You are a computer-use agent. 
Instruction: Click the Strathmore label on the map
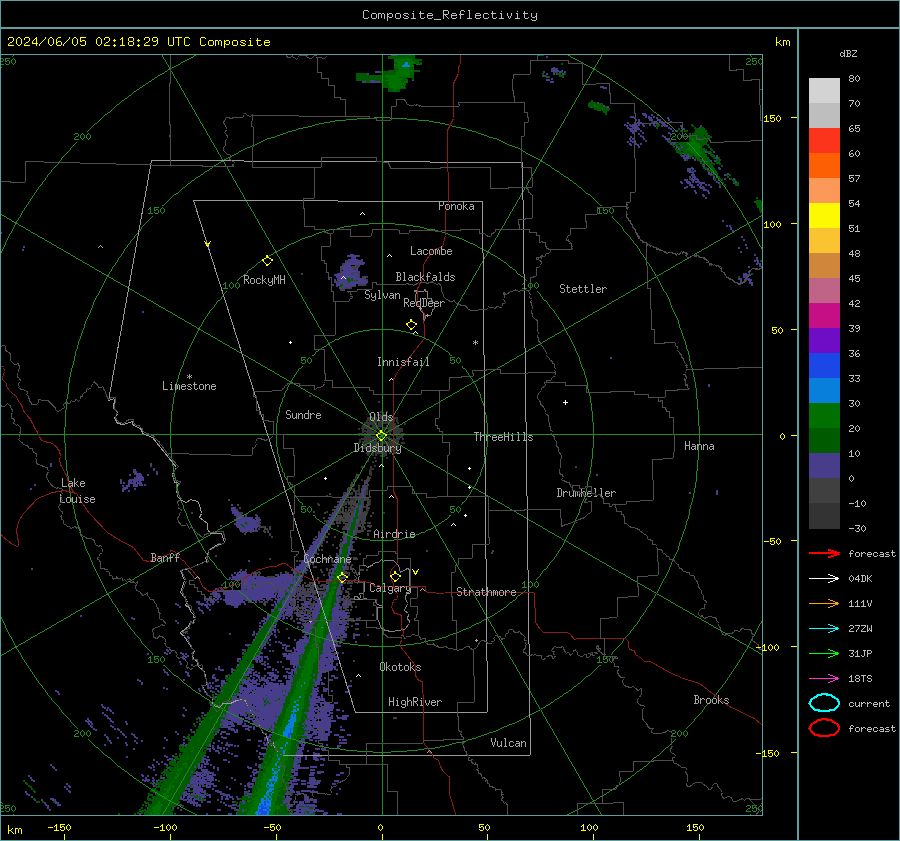tap(486, 592)
